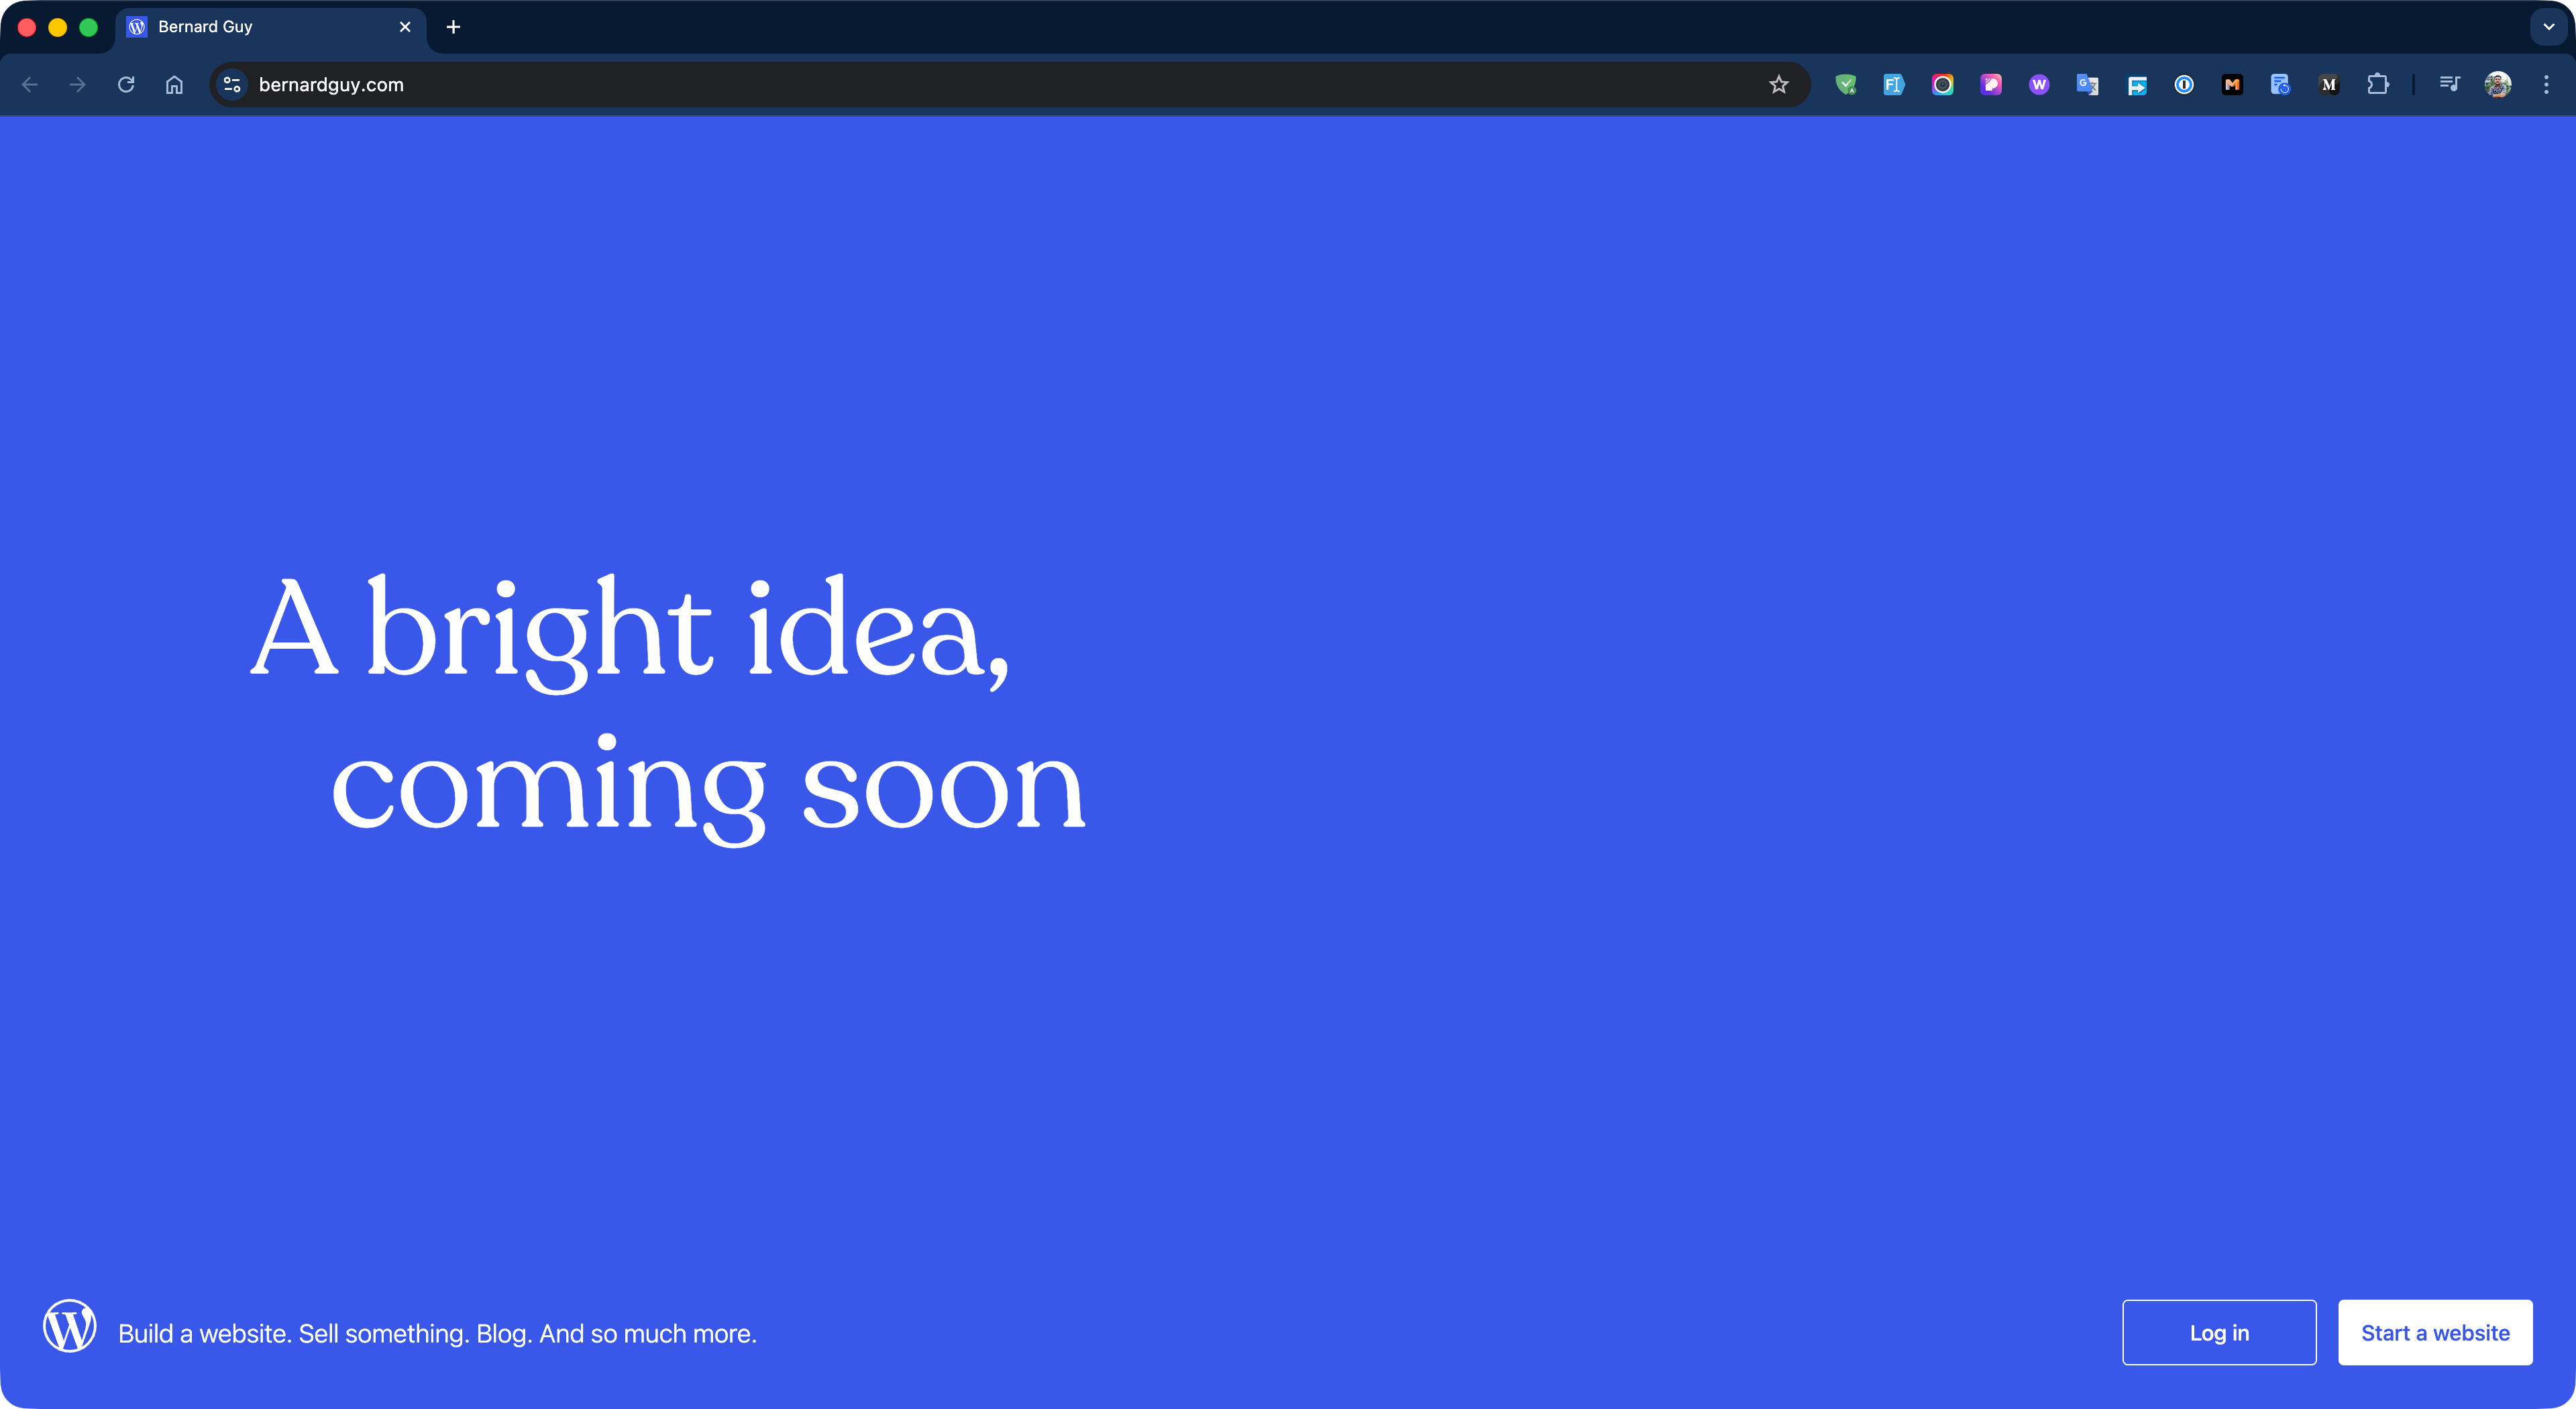2576x1409 pixels.
Task: Click the WordPress logo in footer
Action: 70,1326
